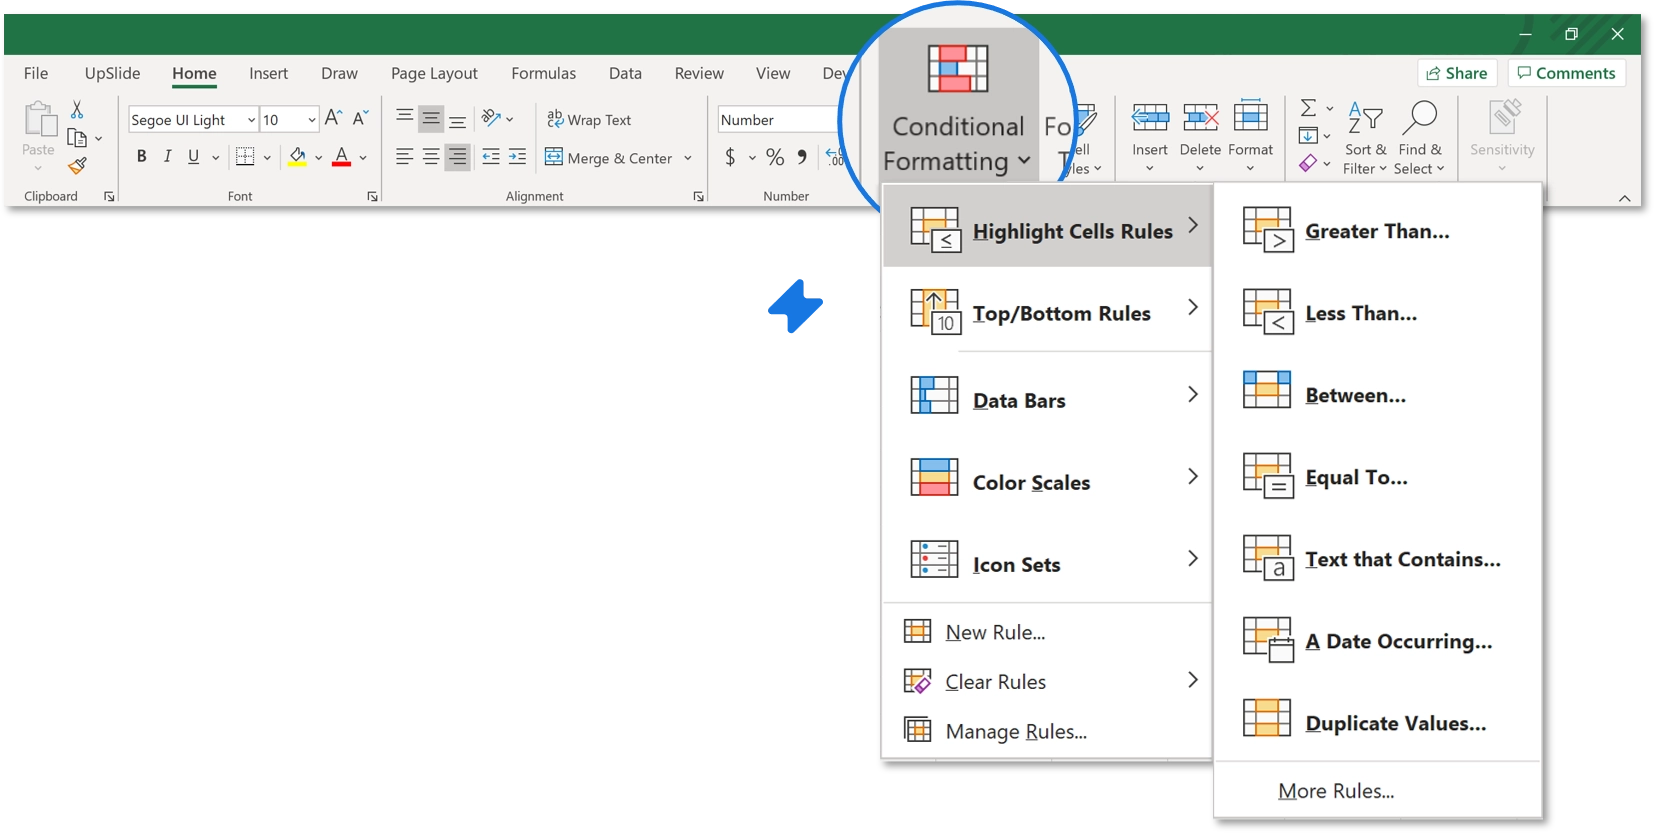Viewport: 1654px width, 833px height.
Task: Expand Color Scales submenu
Action: 1047,479
